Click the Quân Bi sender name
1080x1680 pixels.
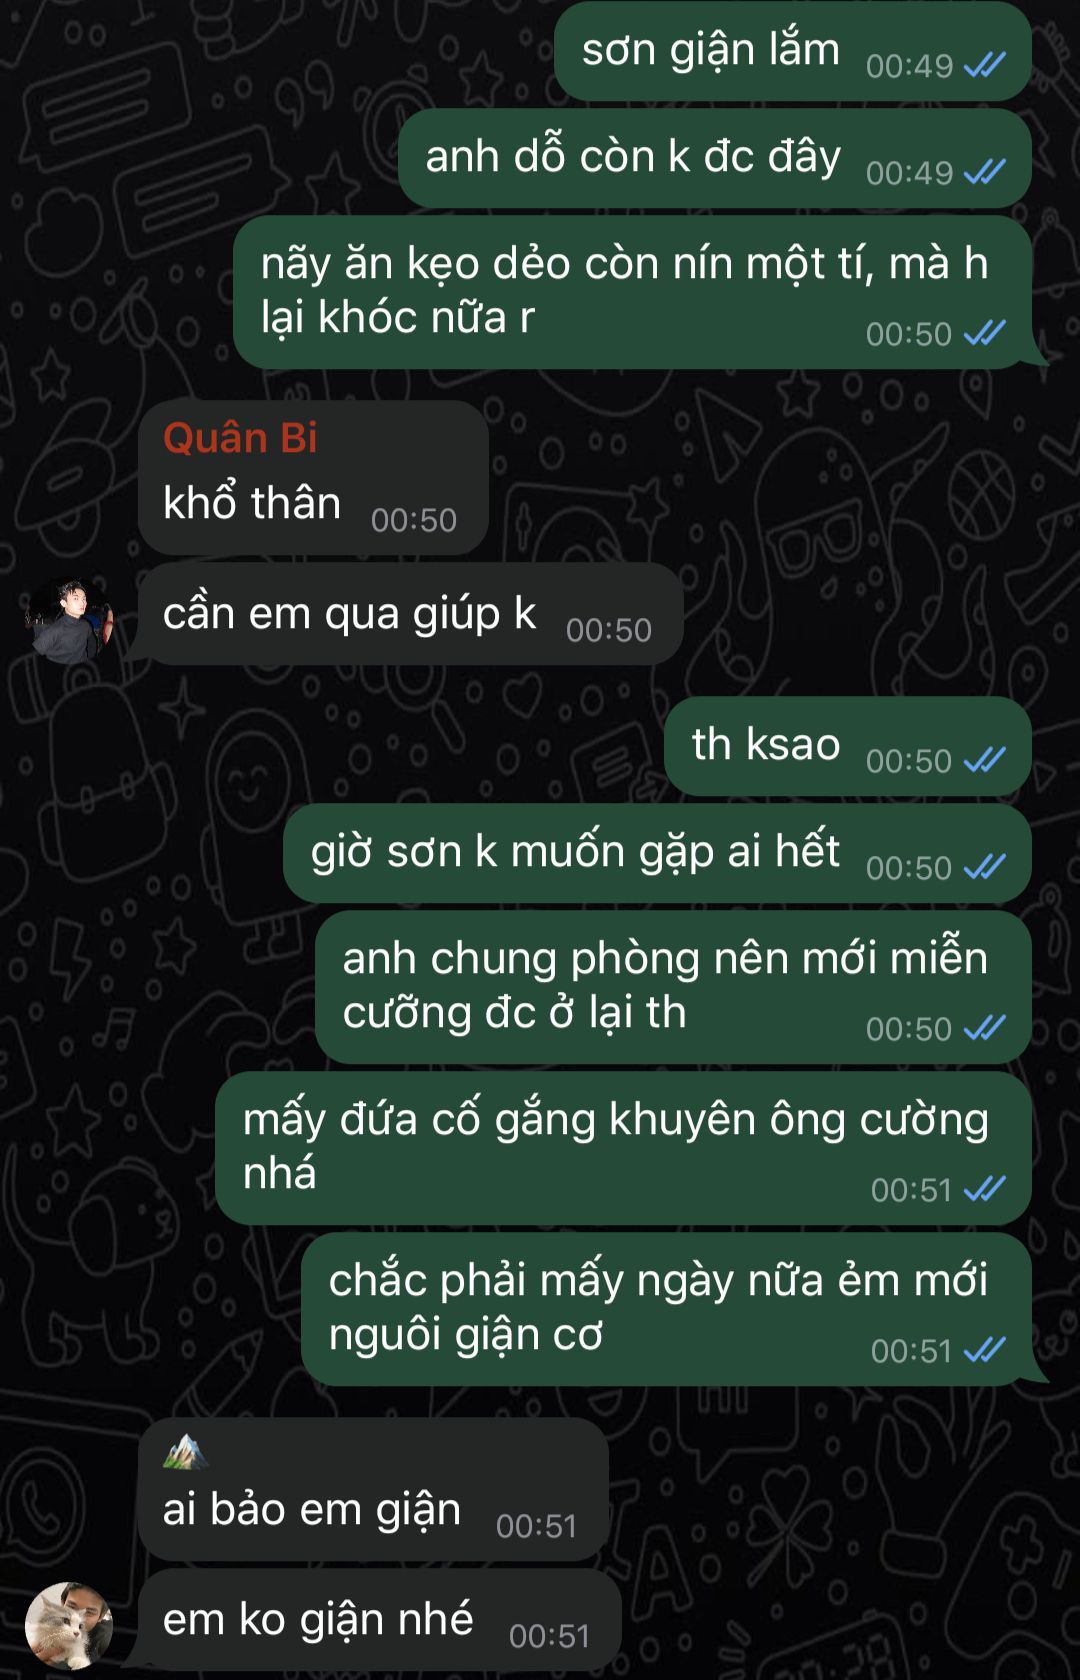click(x=240, y=438)
